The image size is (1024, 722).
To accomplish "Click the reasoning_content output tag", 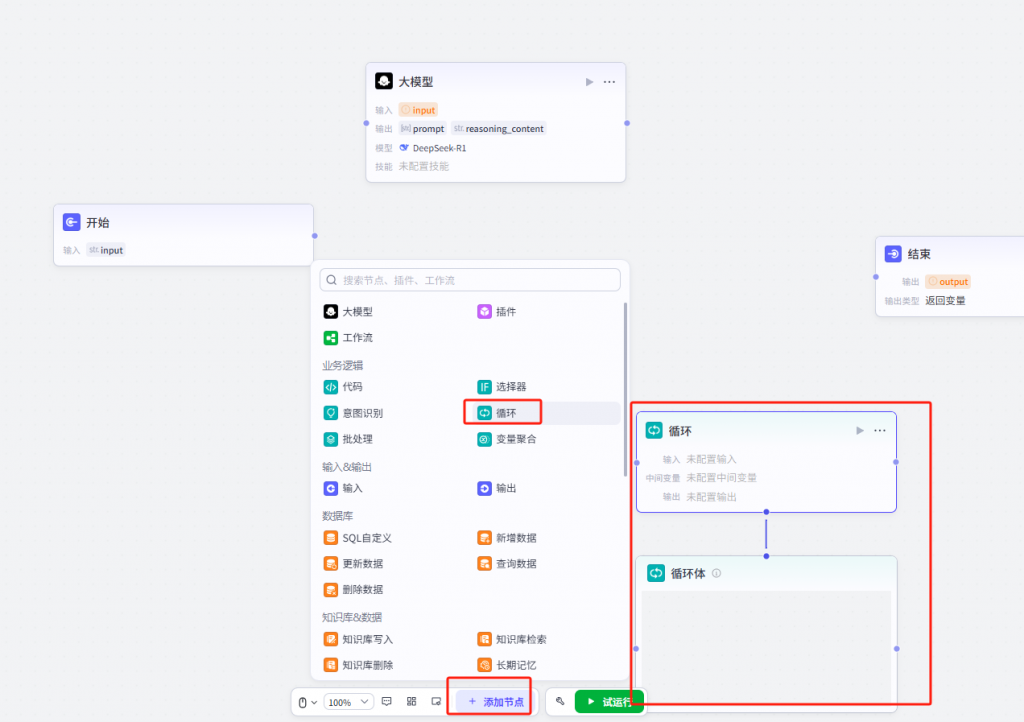I will [x=498, y=129].
